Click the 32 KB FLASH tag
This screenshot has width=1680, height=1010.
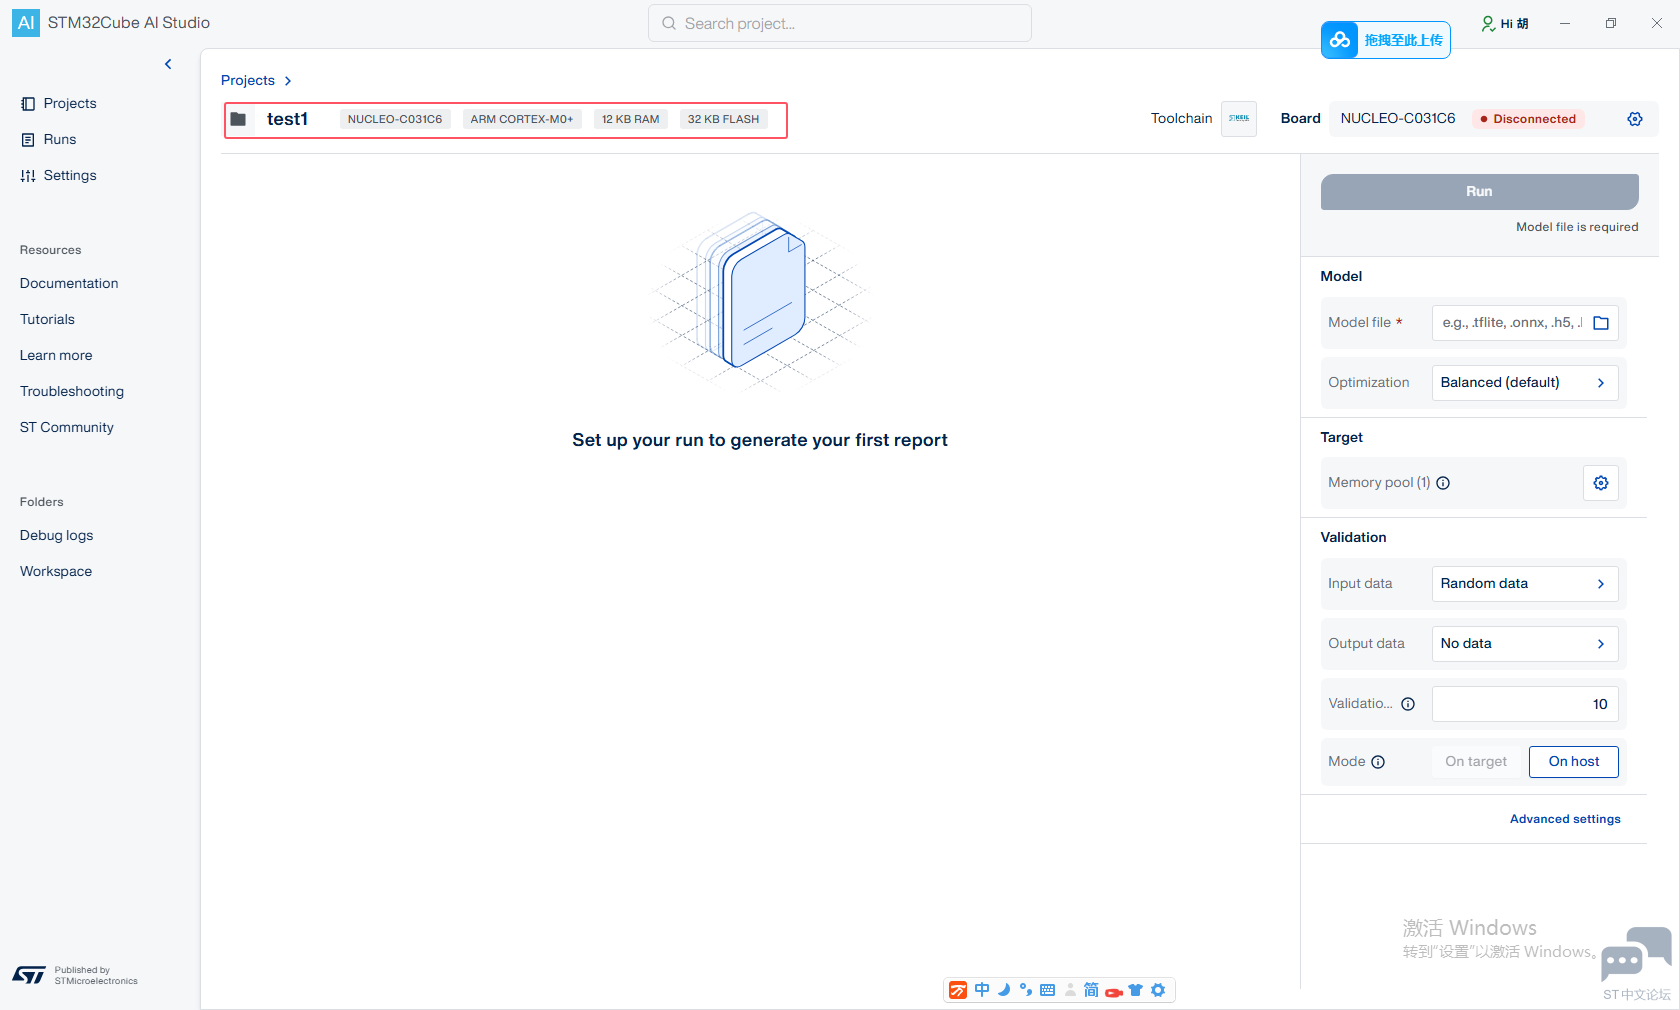coord(723,119)
